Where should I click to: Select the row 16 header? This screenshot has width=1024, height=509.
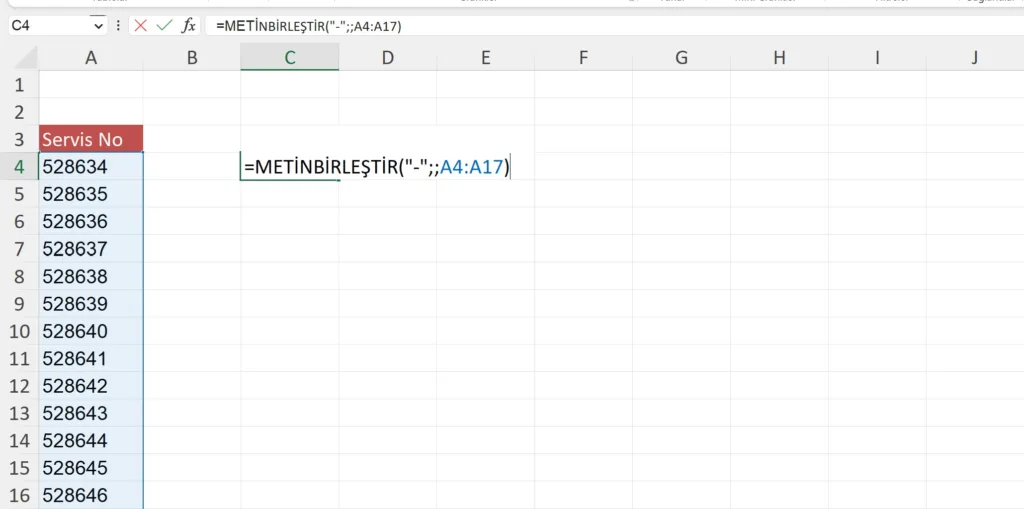click(19, 495)
